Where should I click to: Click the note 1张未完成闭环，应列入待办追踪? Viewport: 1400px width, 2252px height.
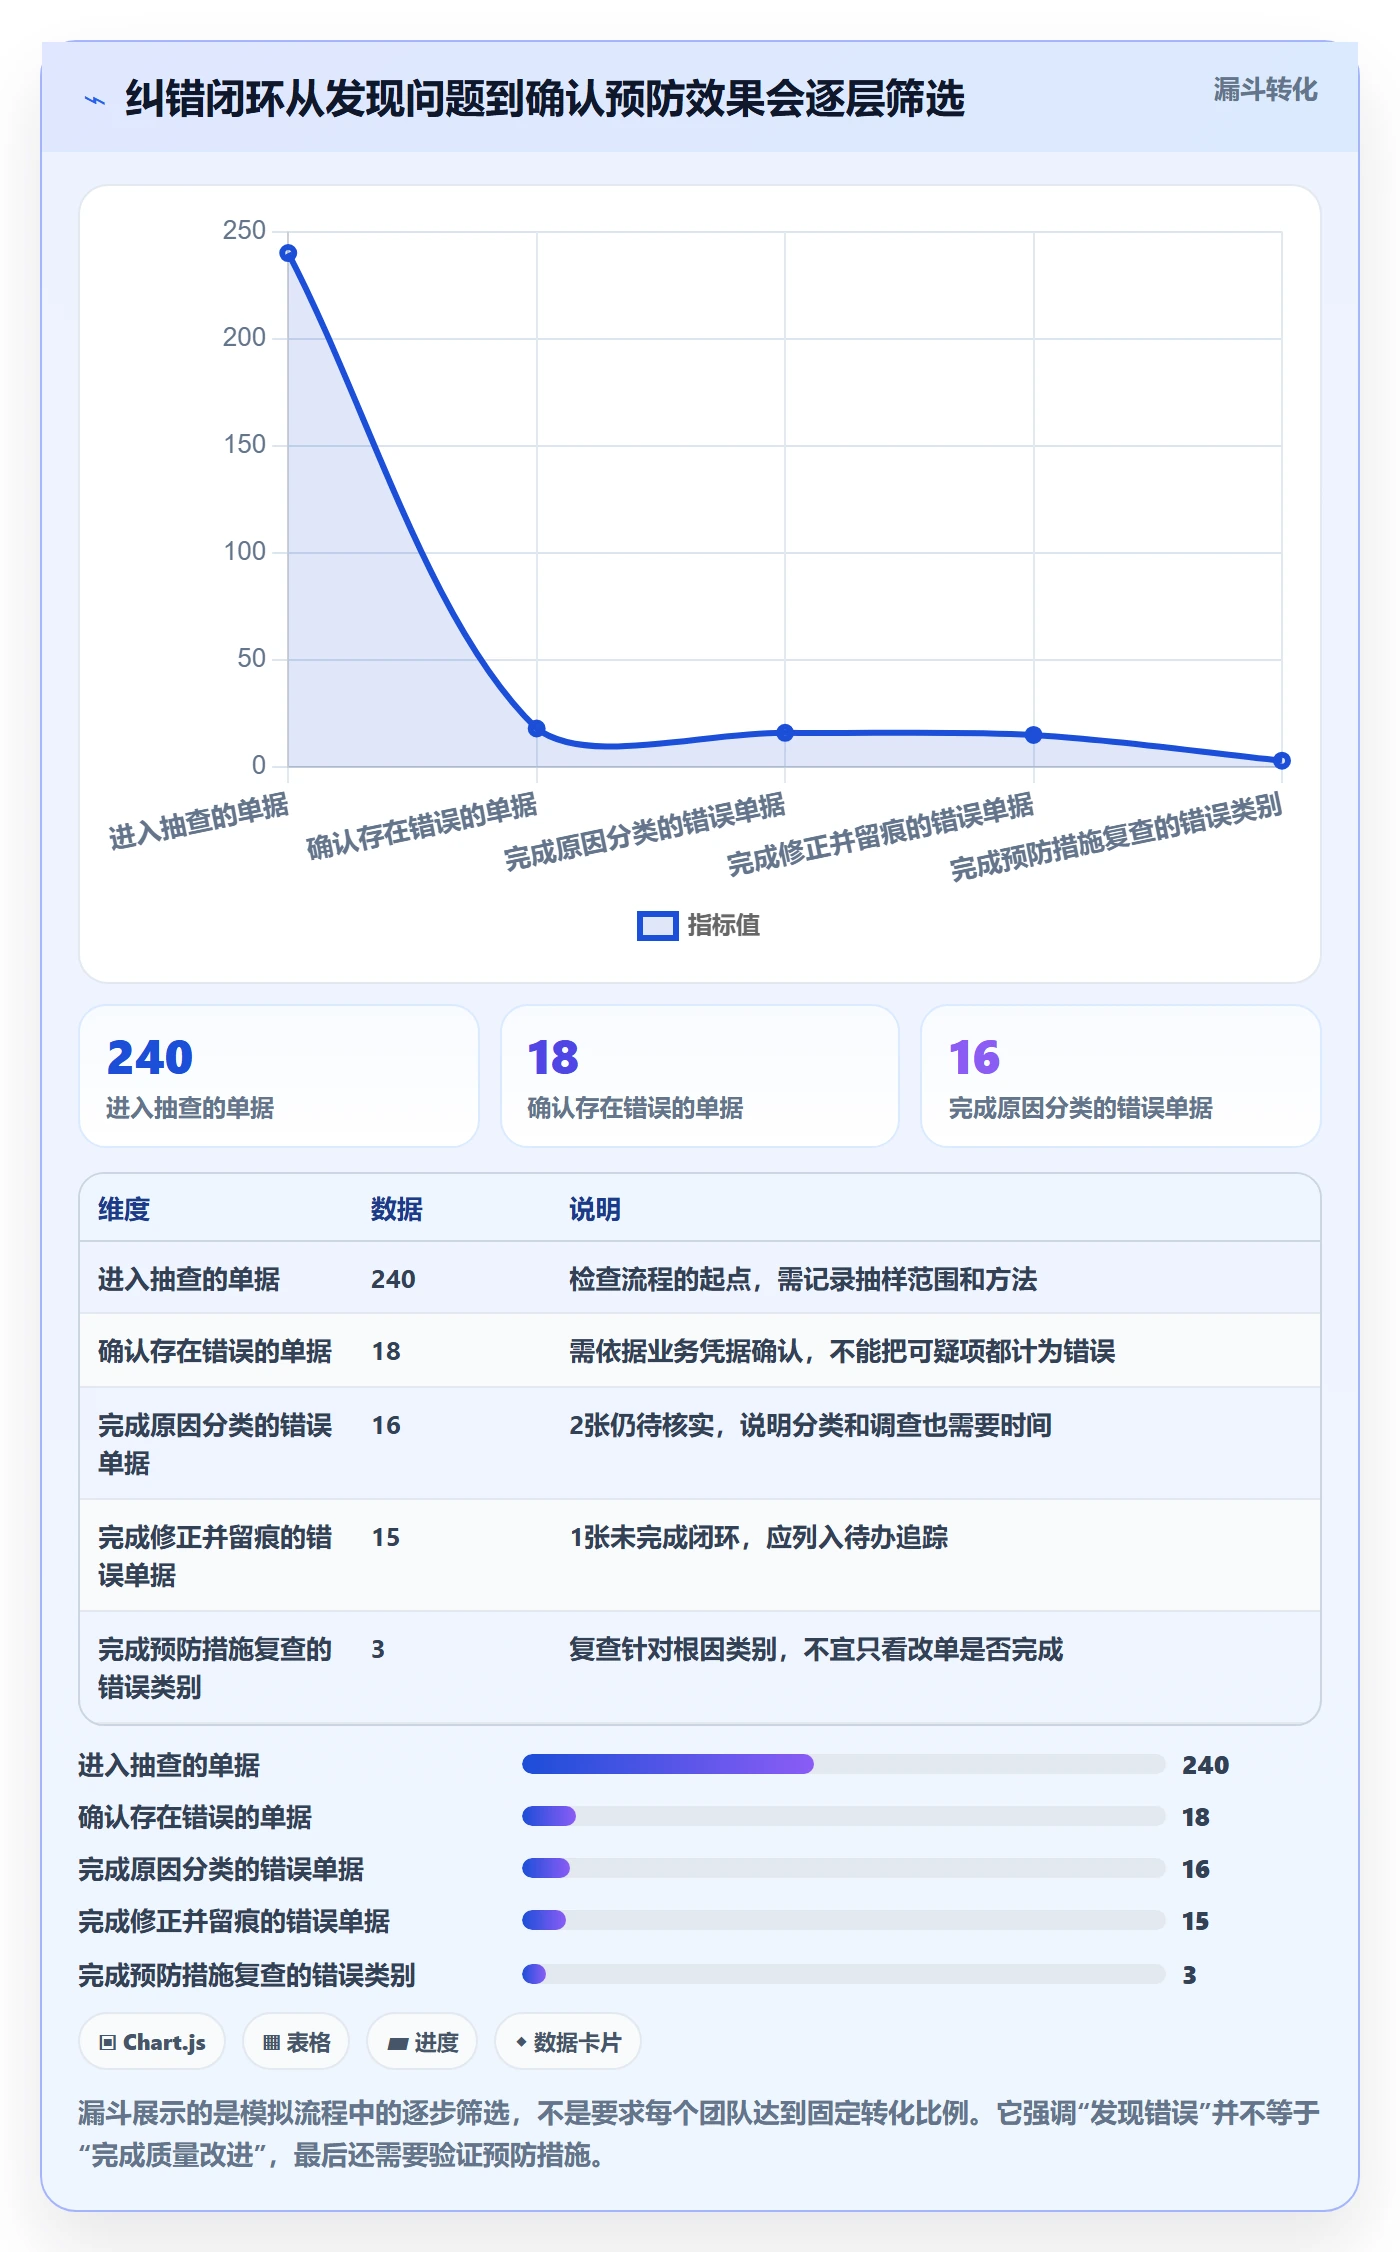759,1537
